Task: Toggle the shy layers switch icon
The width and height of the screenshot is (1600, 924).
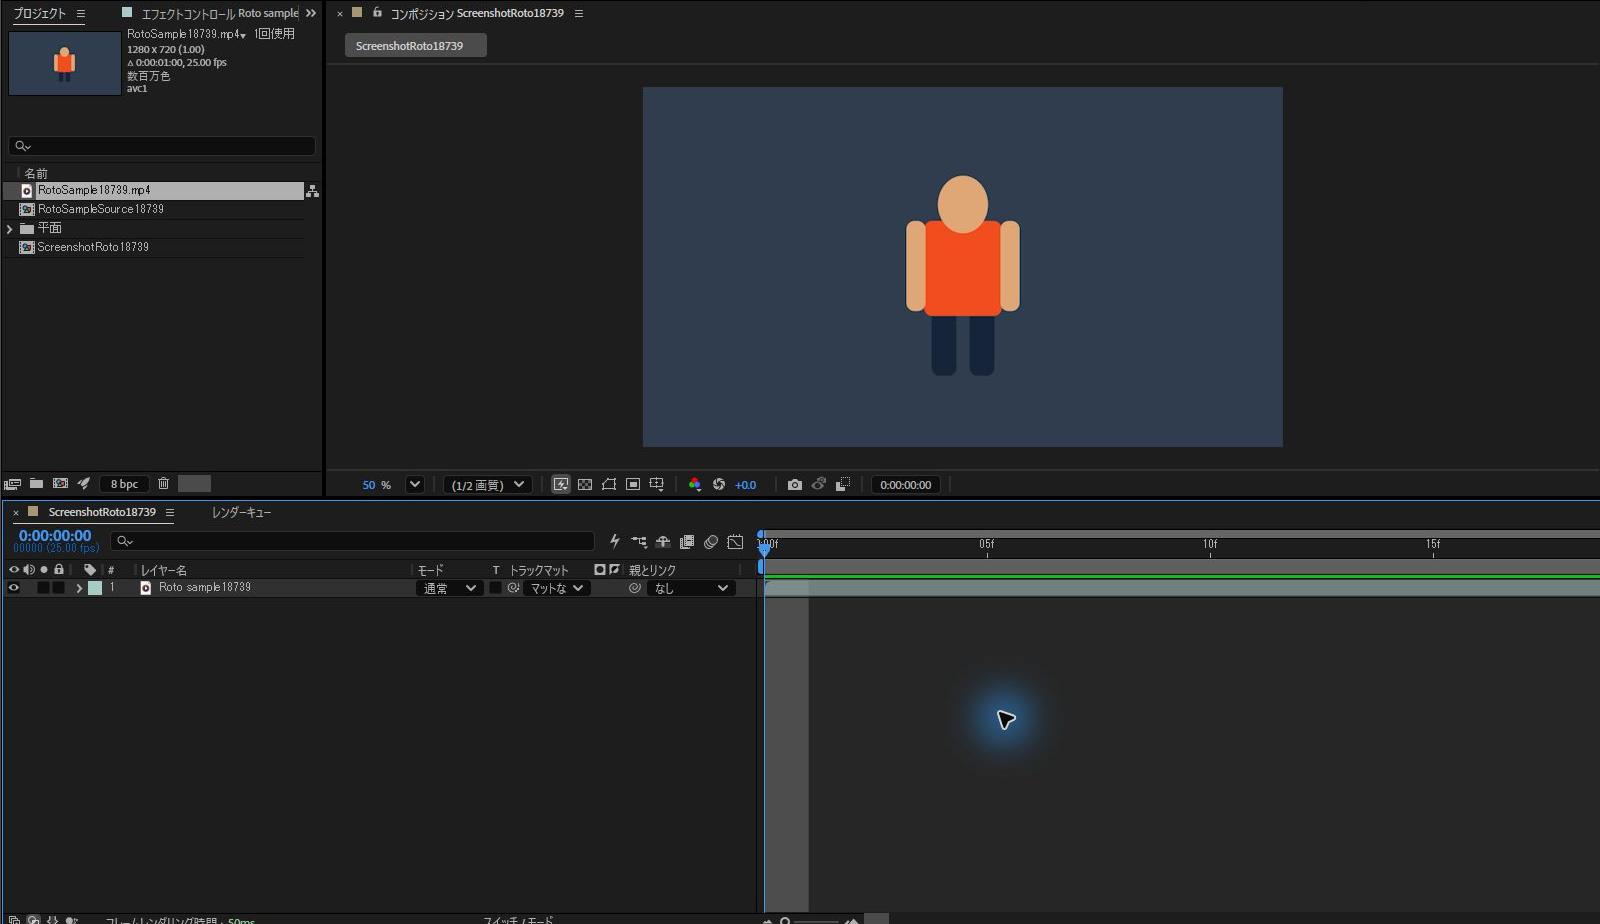Action: 663,542
